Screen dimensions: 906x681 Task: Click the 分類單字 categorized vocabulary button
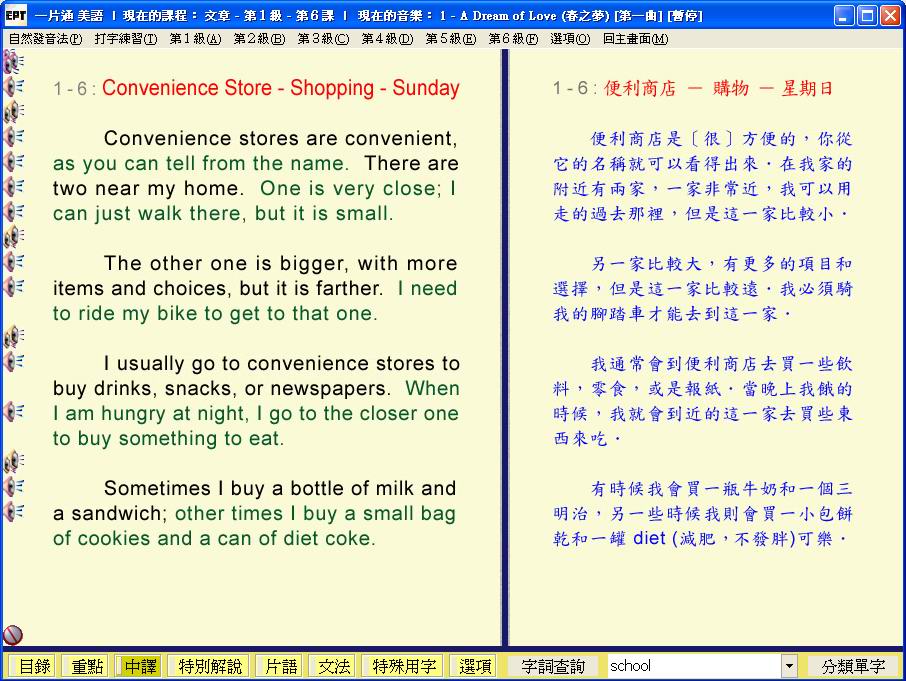pos(853,666)
